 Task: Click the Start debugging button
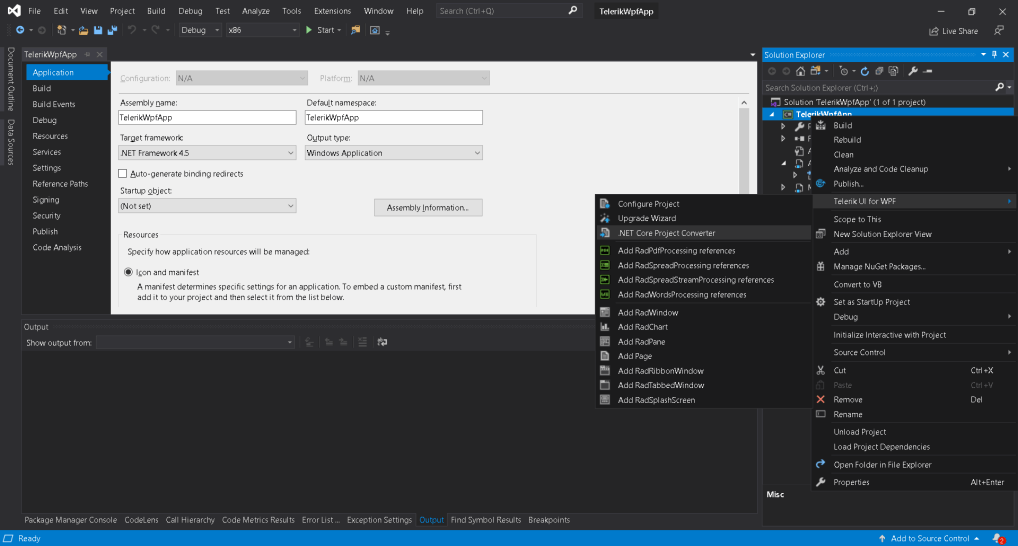pyautogui.click(x=320, y=30)
